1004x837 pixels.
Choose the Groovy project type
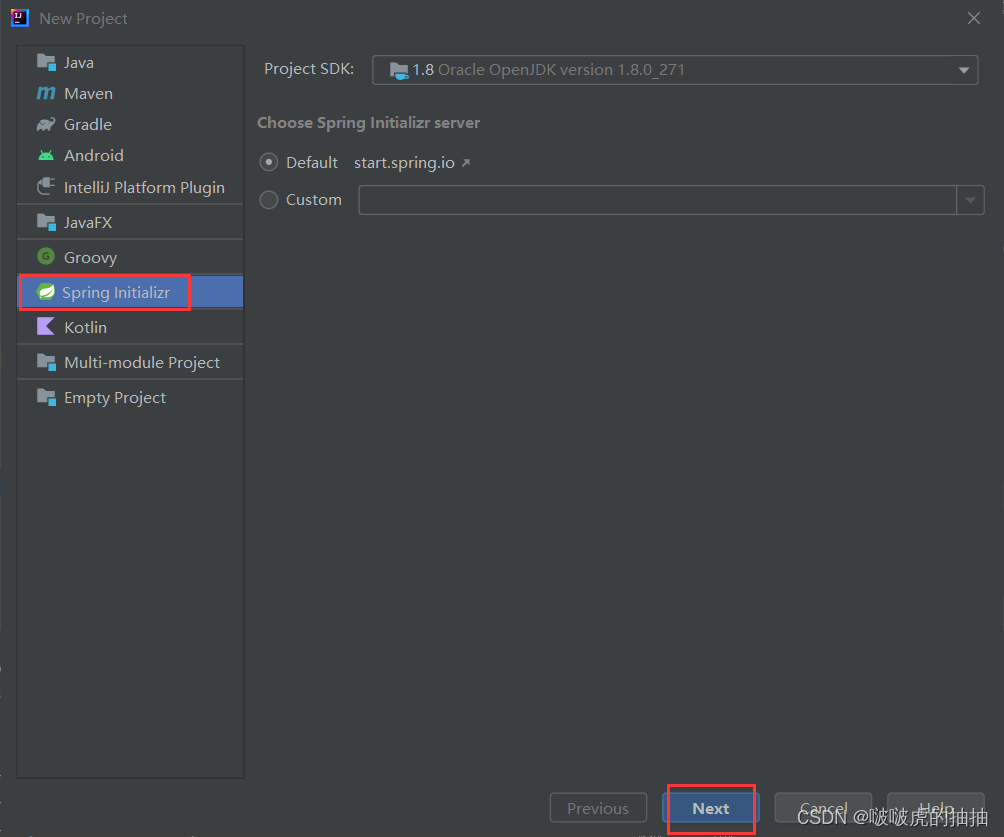(130, 257)
